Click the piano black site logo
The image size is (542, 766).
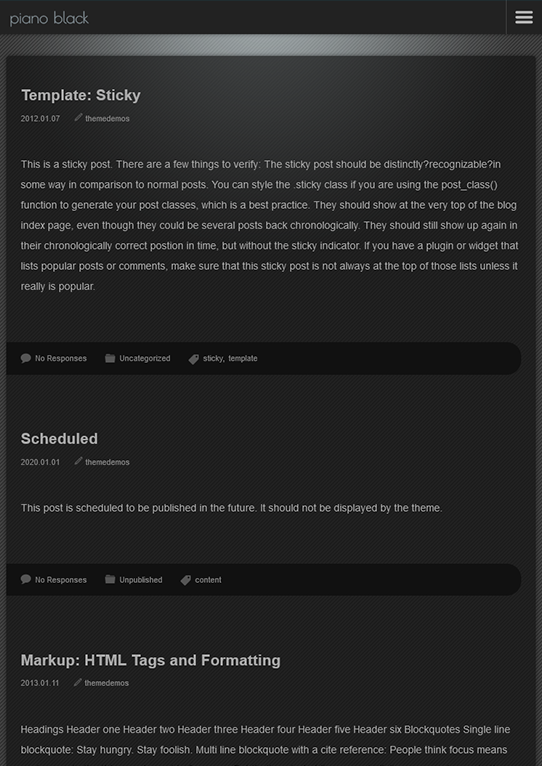pyautogui.click(x=49, y=19)
